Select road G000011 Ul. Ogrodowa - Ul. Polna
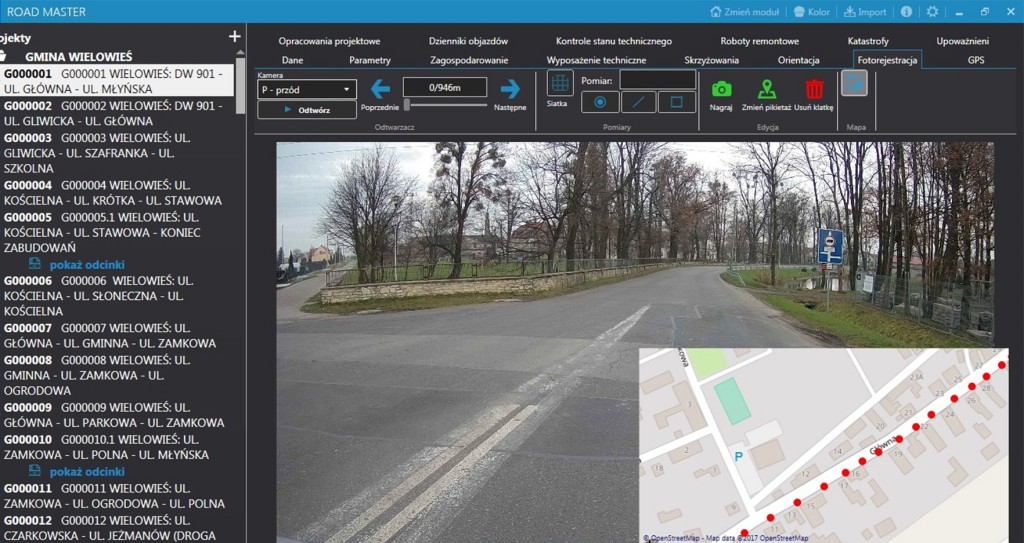Screen dimensions: 1024x543 pos(116,495)
